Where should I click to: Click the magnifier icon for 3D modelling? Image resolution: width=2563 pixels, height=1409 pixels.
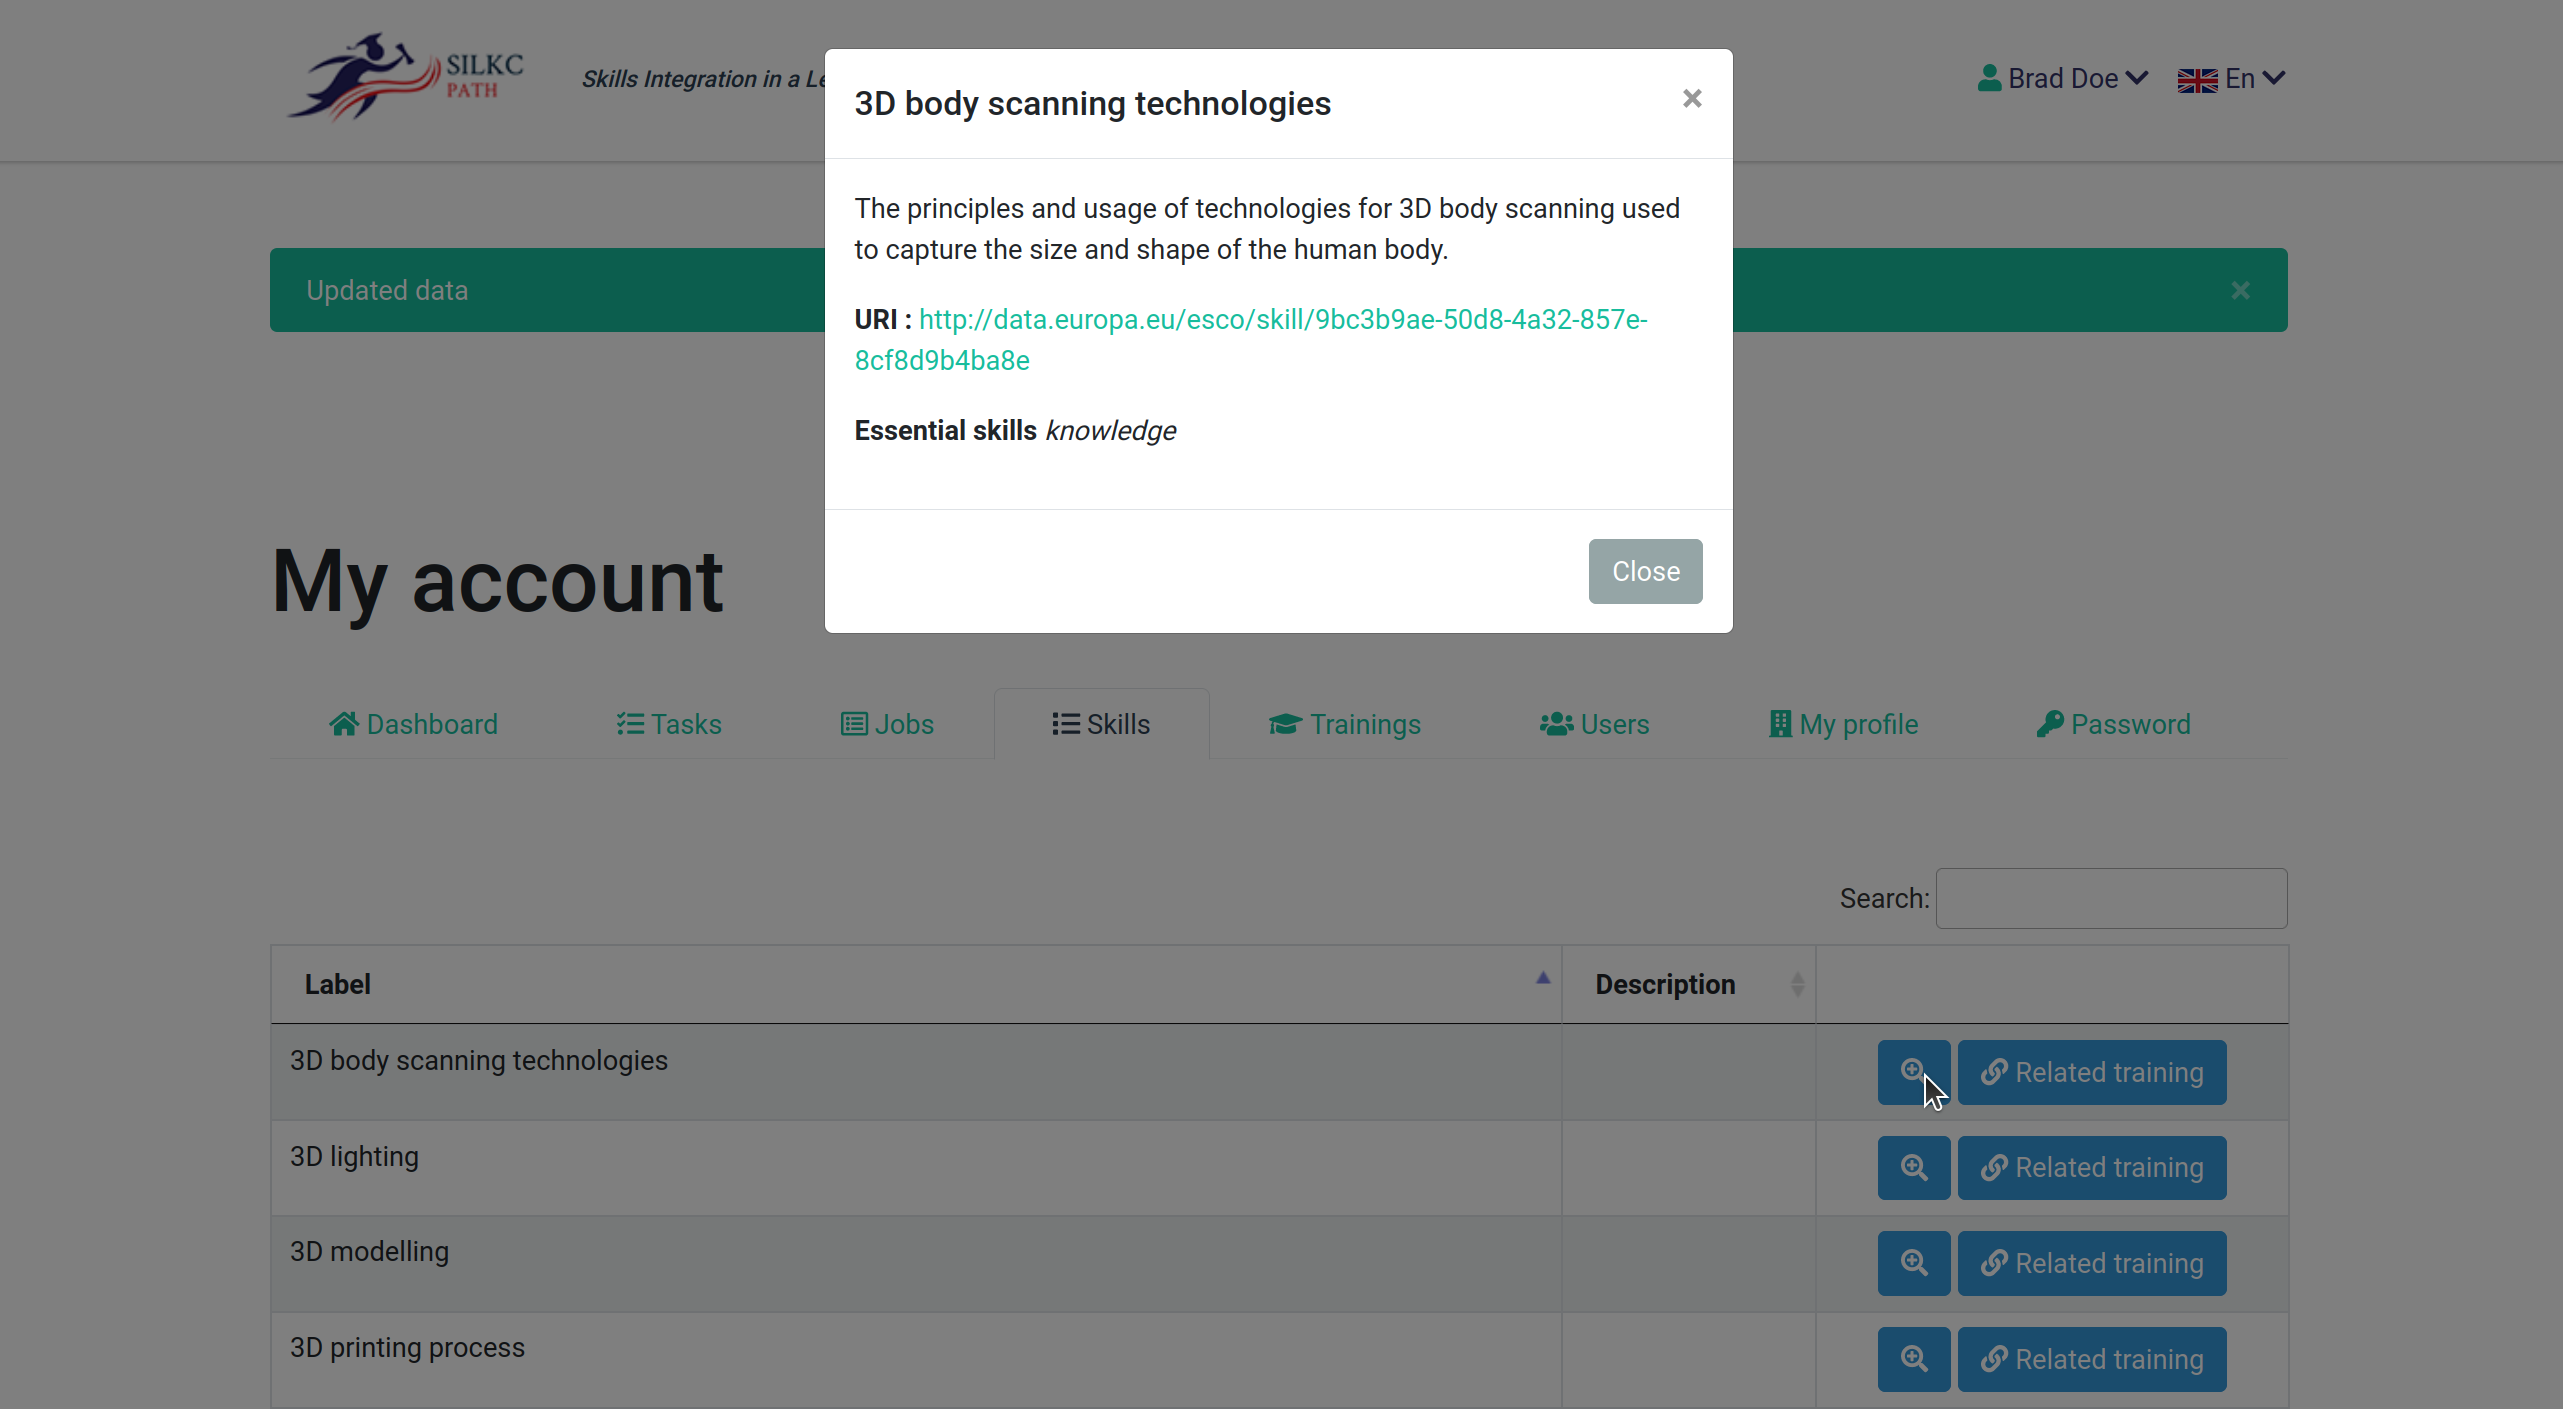[1913, 1262]
